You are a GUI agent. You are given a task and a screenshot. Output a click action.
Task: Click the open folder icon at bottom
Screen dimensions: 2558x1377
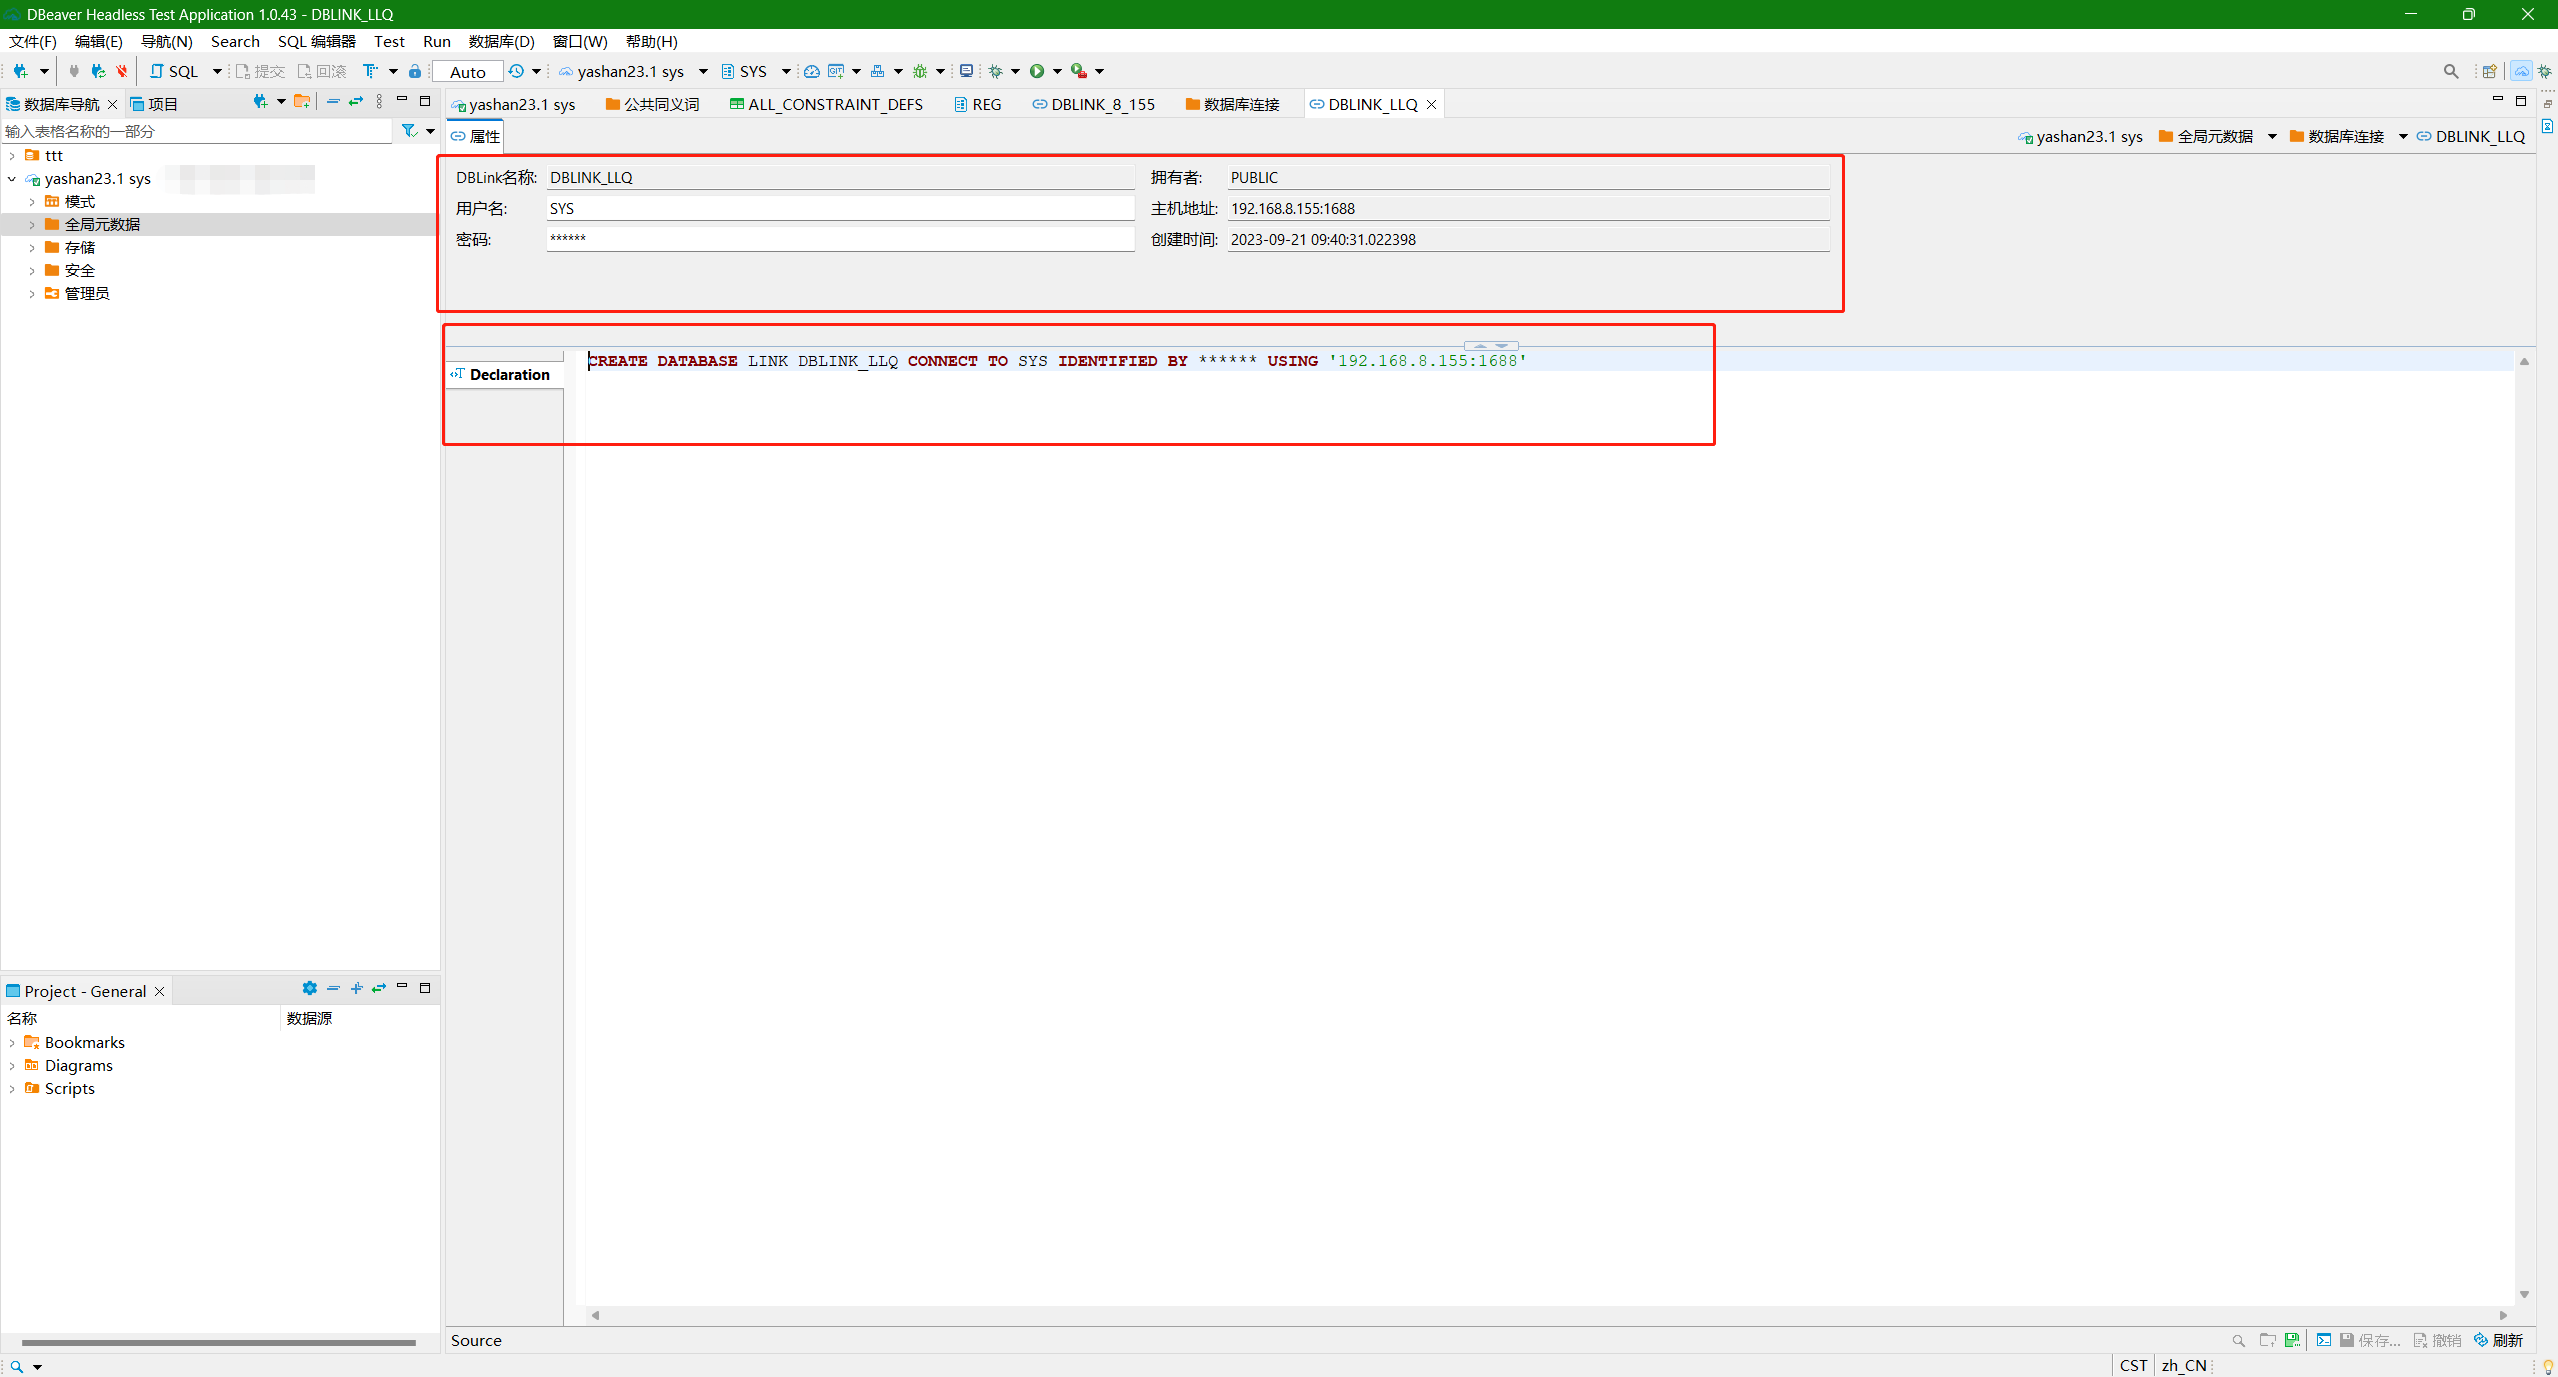tap(2267, 1340)
